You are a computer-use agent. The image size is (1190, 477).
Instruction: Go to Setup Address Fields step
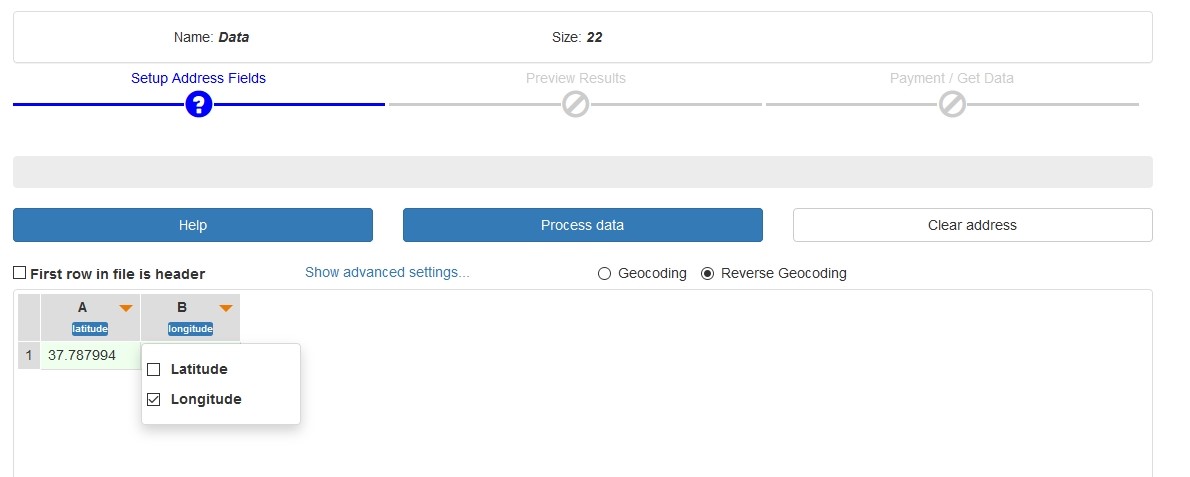[198, 78]
